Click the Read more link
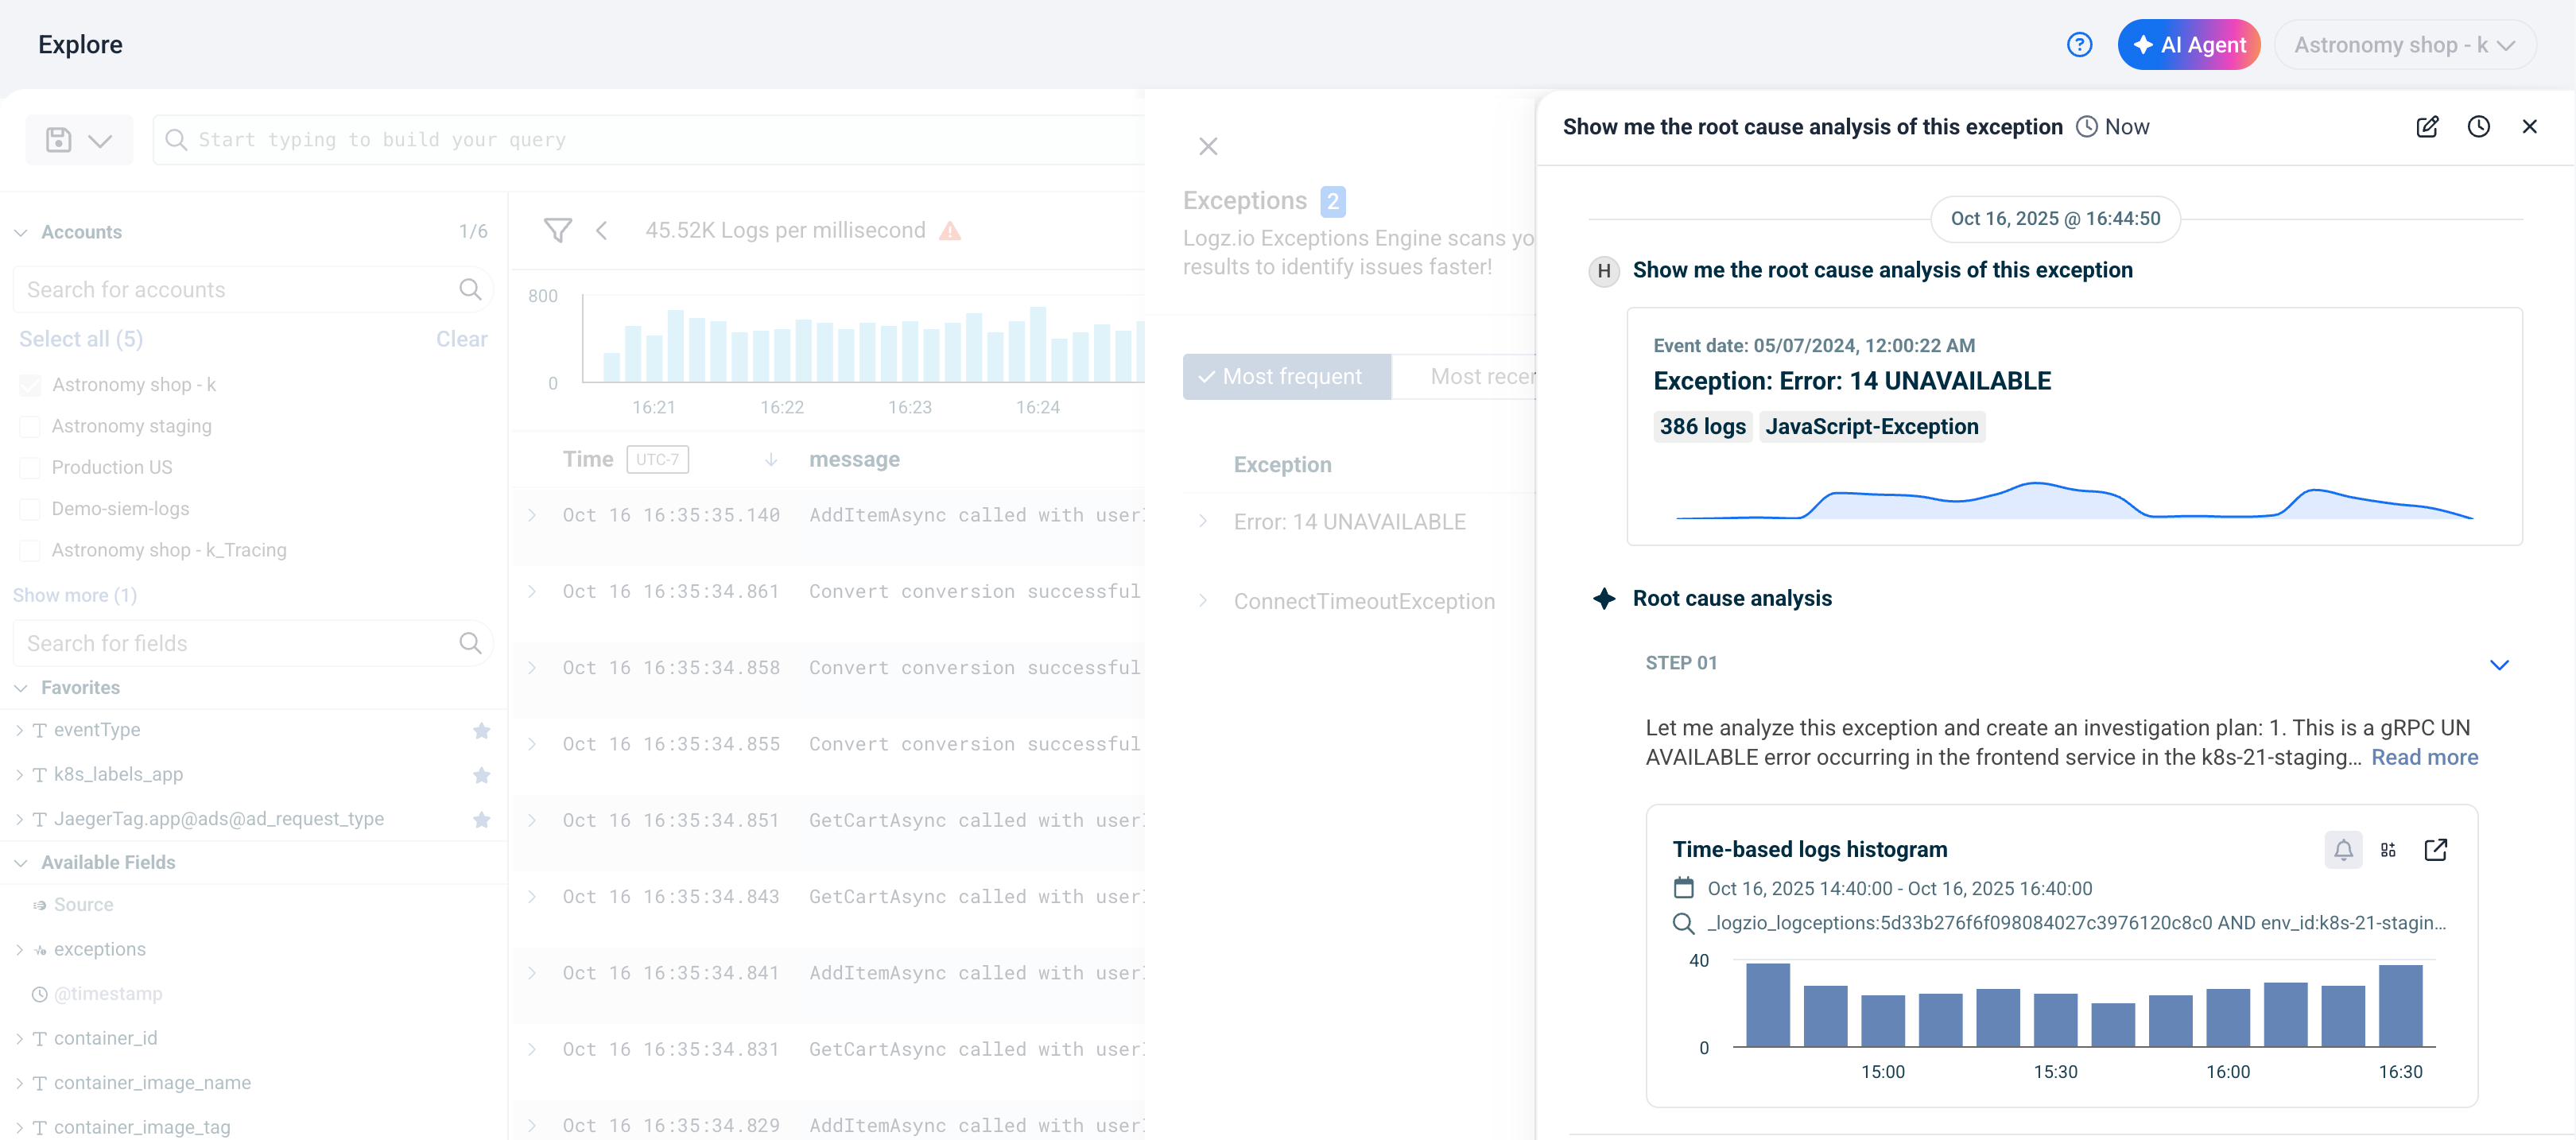 [x=2424, y=757]
